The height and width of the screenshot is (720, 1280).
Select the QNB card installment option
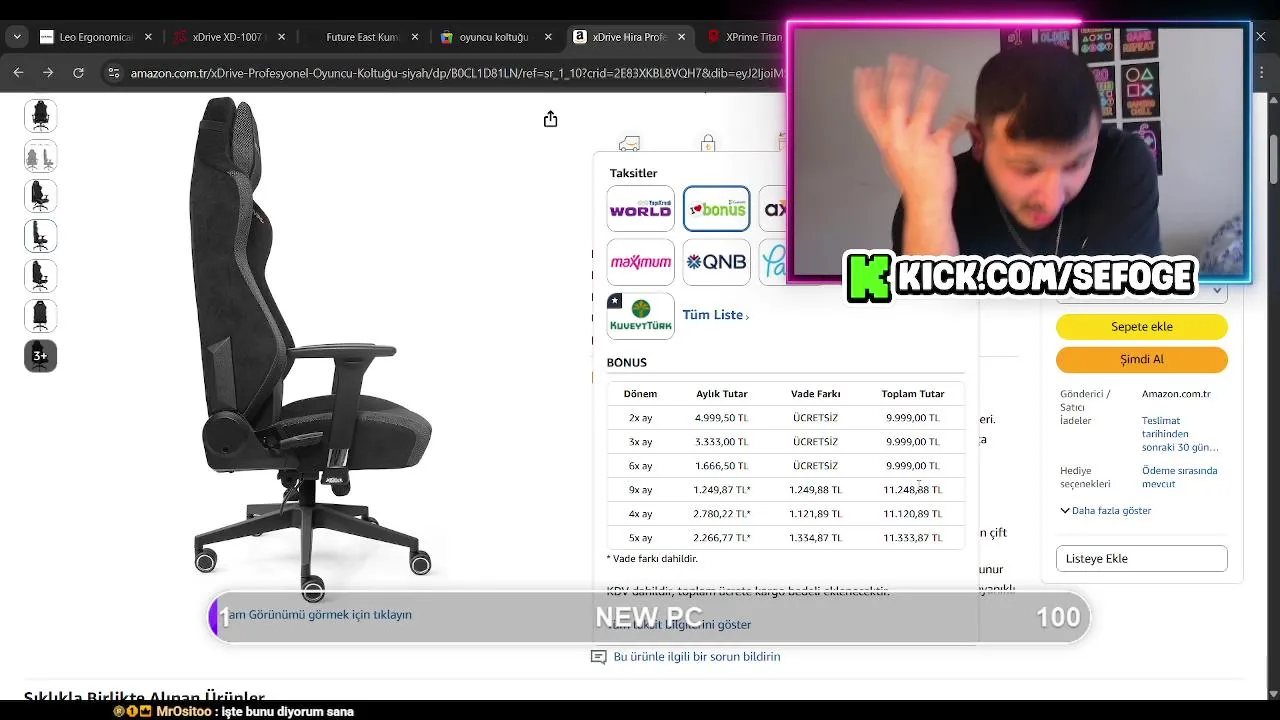[x=716, y=262]
